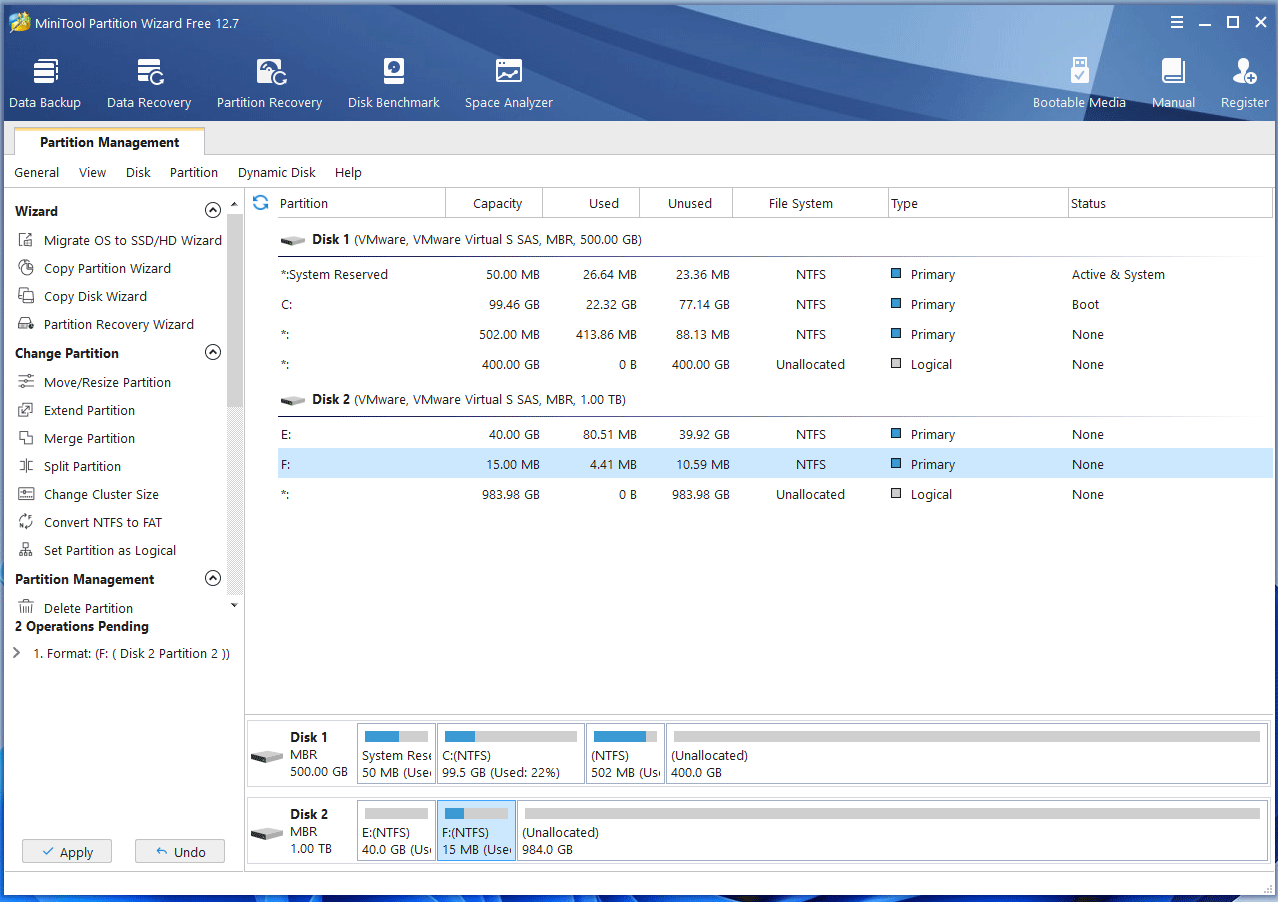Click C:(NTFS) block in Disk 1 map
The image size is (1278, 902).
tap(511, 754)
